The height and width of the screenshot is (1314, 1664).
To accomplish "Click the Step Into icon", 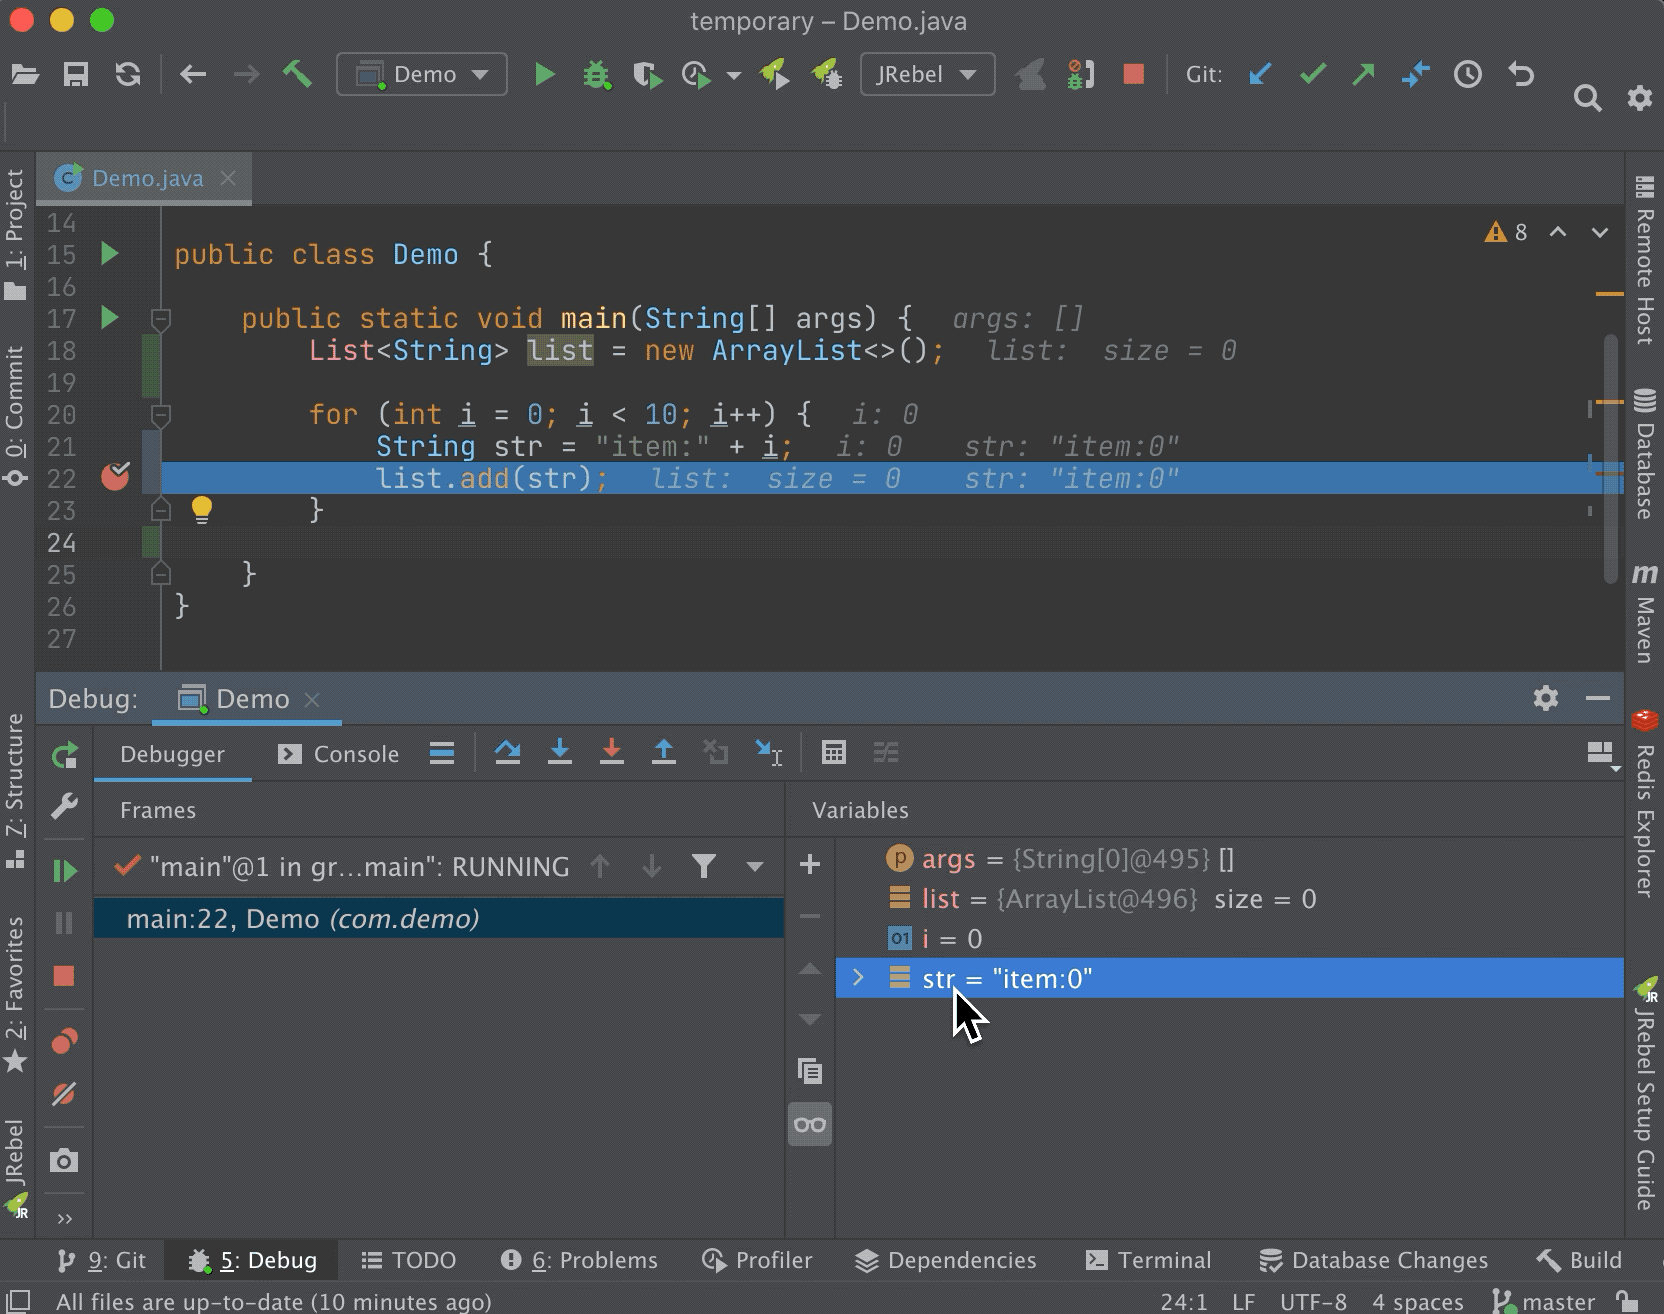I will click(560, 753).
